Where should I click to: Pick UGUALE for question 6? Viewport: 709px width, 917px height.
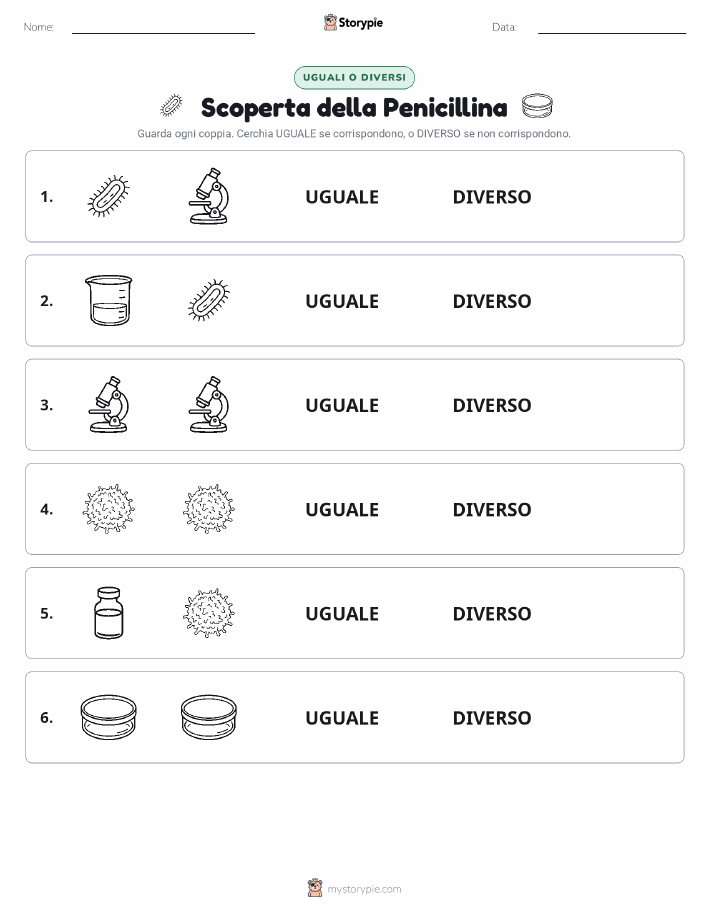(342, 718)
